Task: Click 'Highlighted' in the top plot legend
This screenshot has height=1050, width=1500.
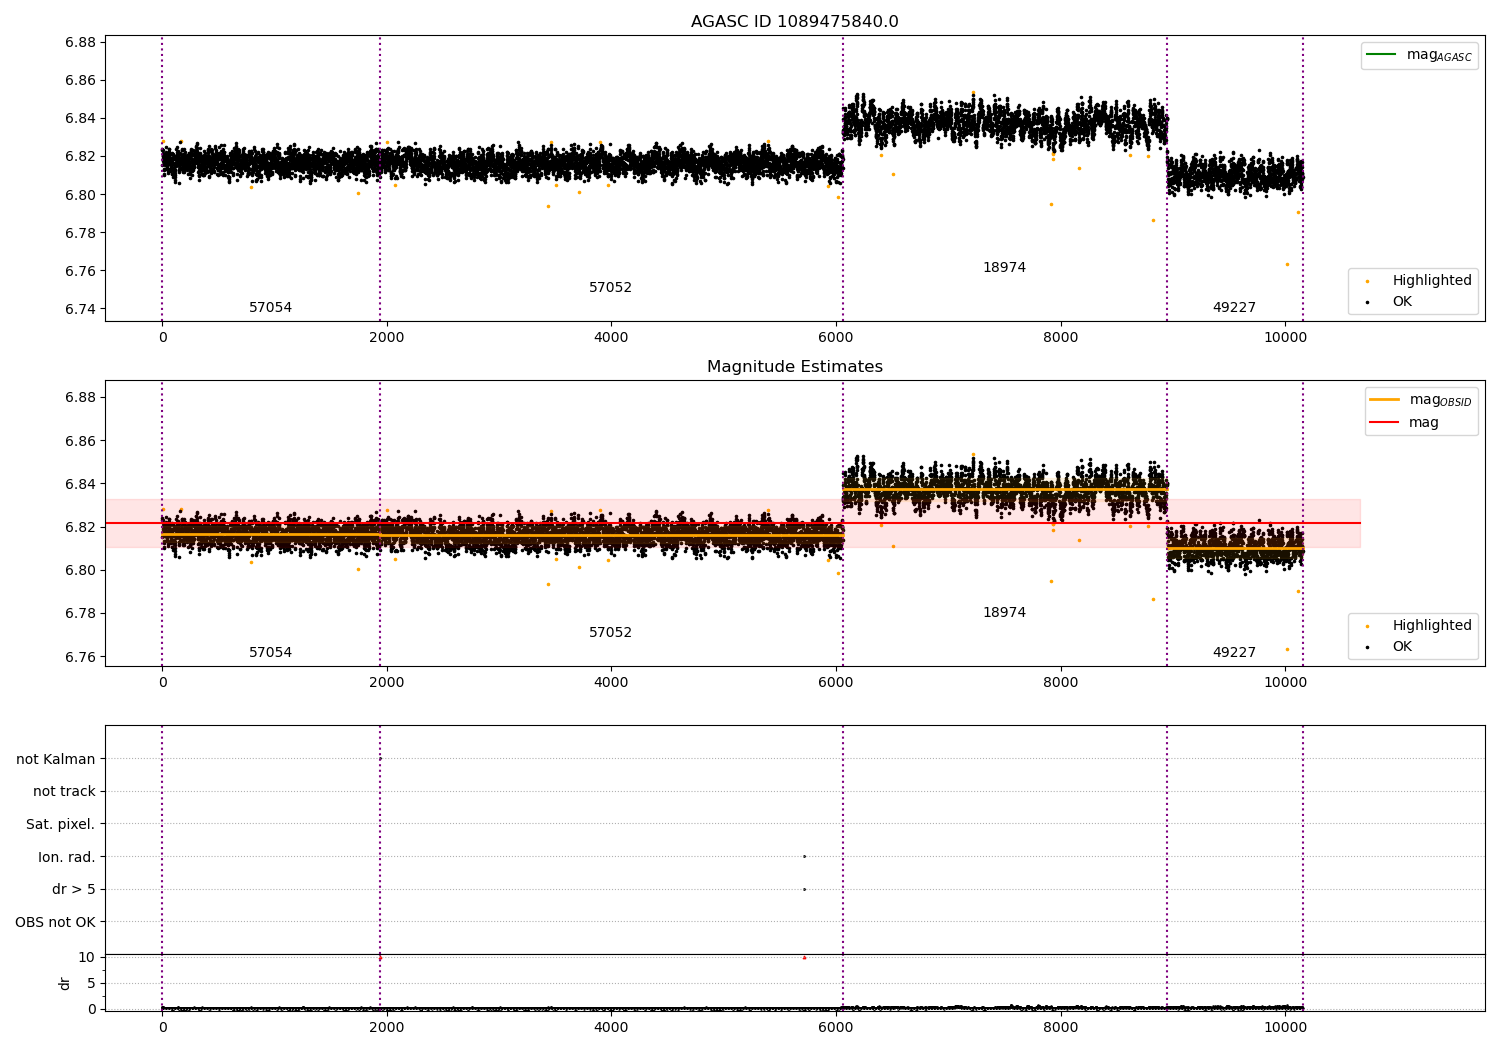Action: [1432, 281]
